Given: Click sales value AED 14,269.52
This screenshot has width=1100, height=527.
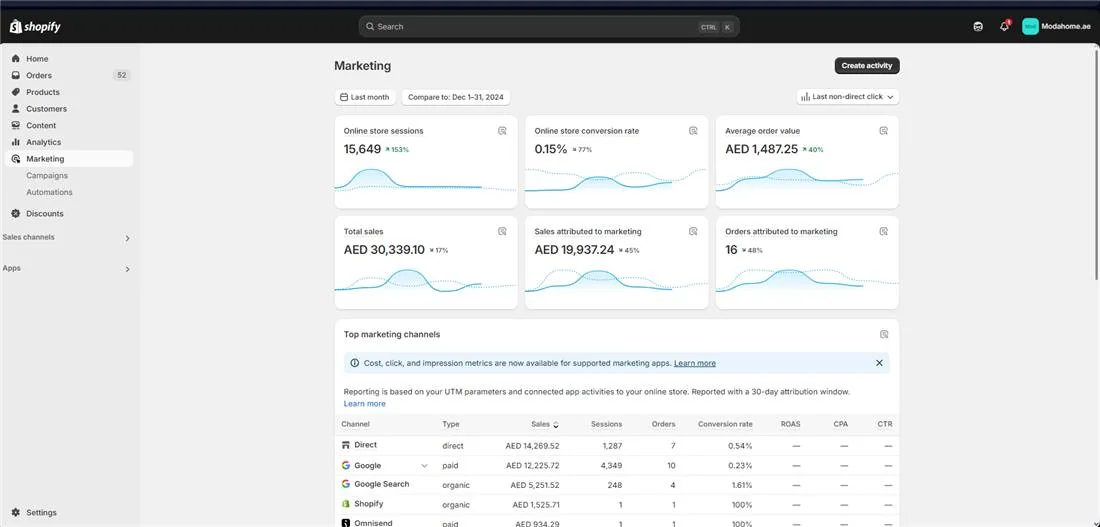Looking at the screenshot, I should click(x=532, y=446).
